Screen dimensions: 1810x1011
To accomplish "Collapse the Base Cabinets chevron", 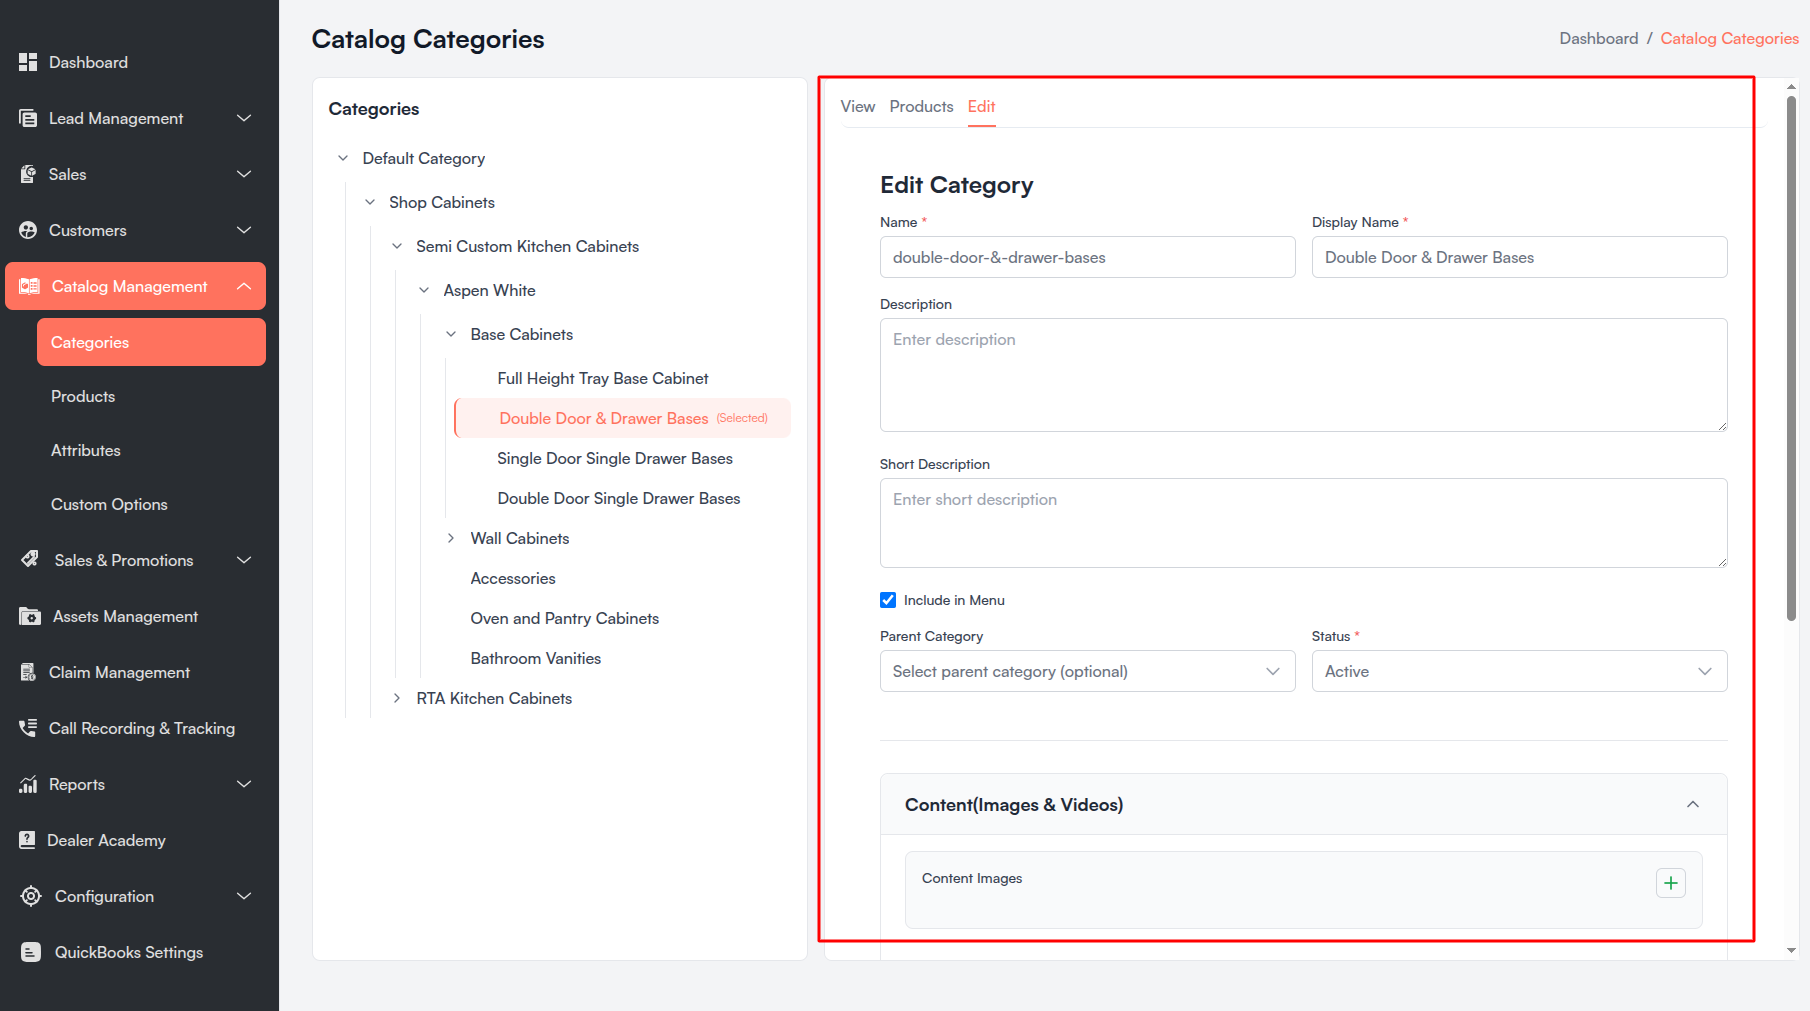I will [x=451, y=334].
